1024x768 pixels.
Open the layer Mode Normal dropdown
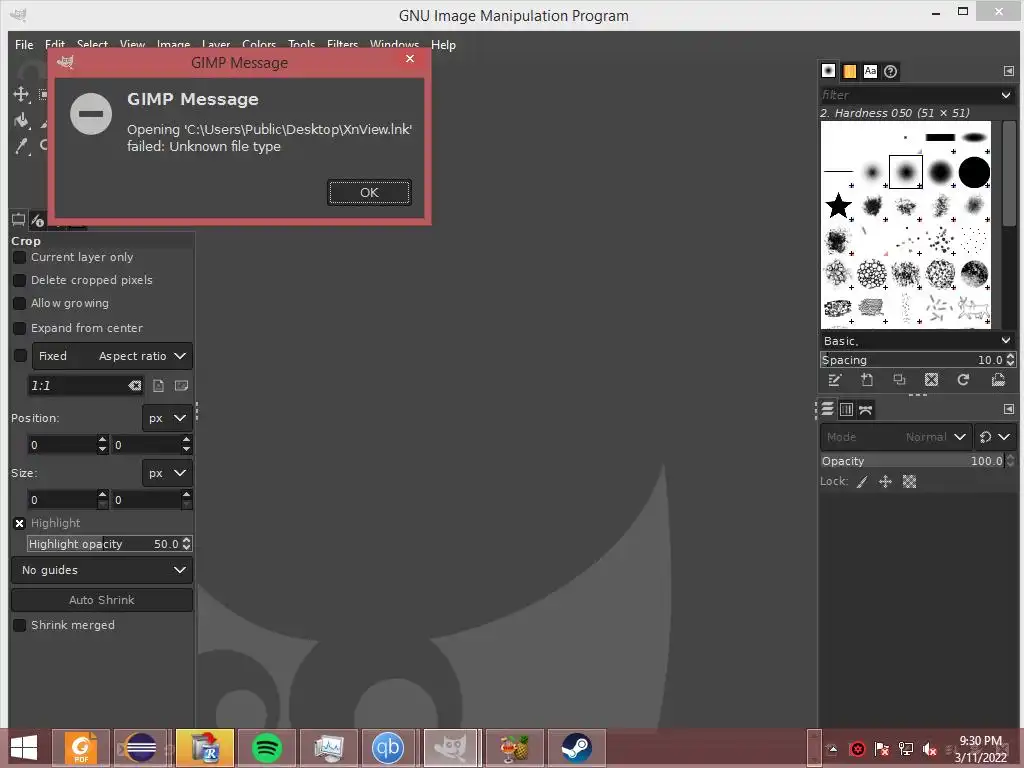pyautogui.click(x=895, y=437)
